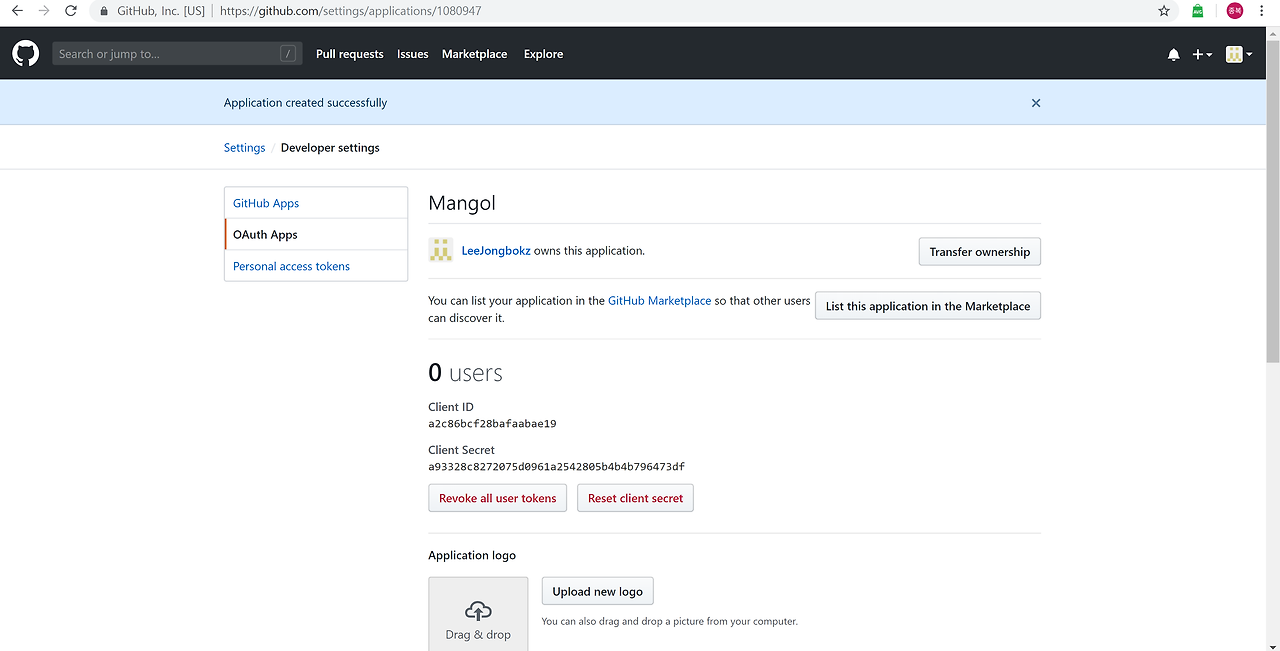Click Reset client secret

pos(636,498)
